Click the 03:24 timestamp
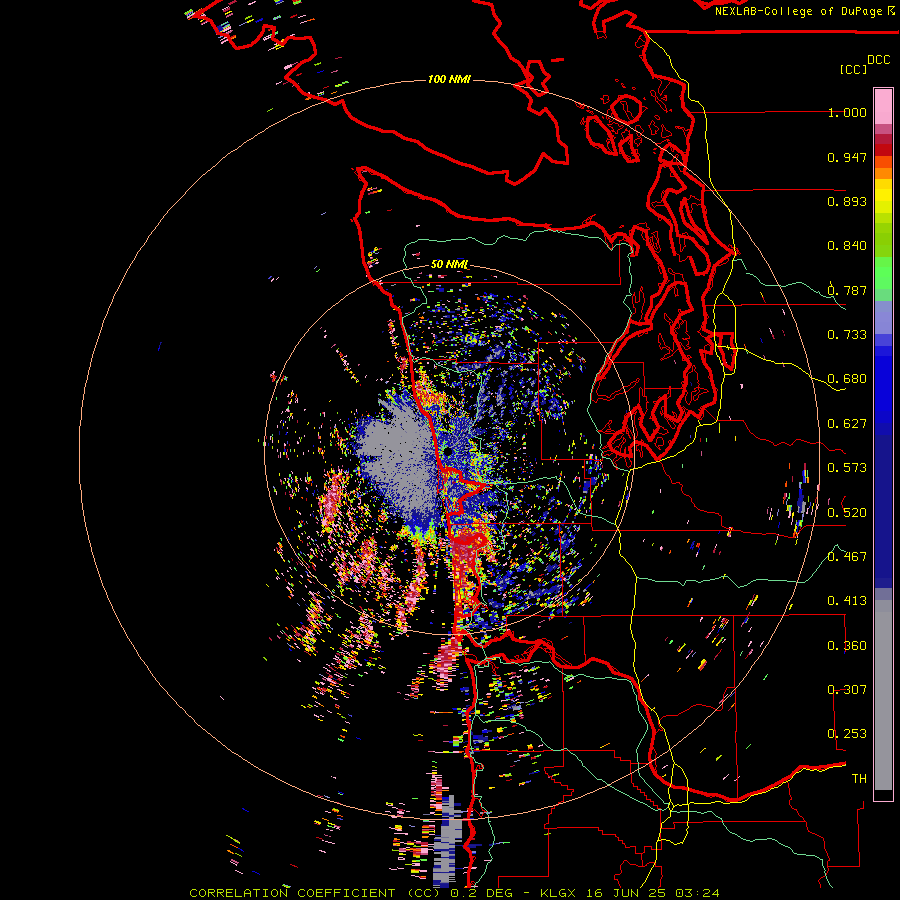Image resolution: width=900 pixels, height=900 pixels. tap(697, 893)
